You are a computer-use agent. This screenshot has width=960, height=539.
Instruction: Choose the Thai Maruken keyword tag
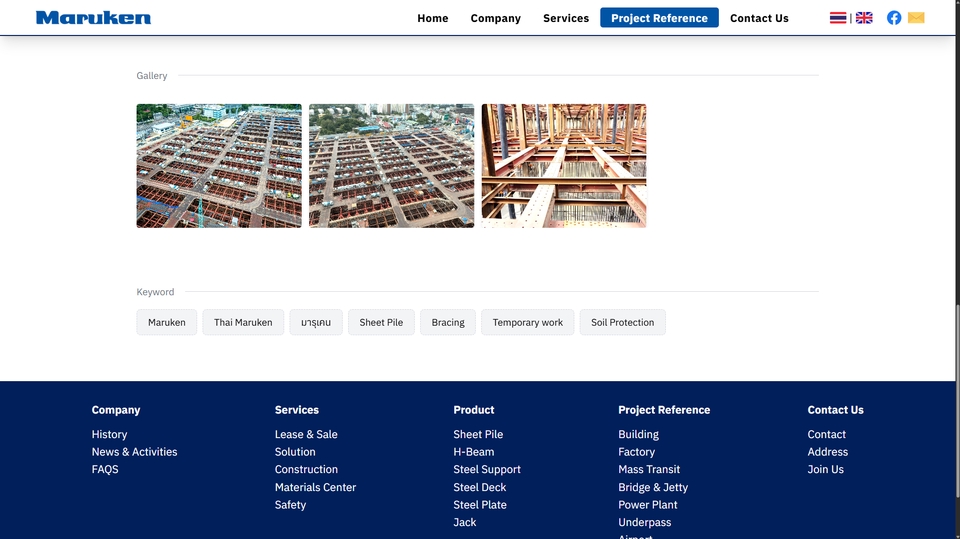click(243, 322)
